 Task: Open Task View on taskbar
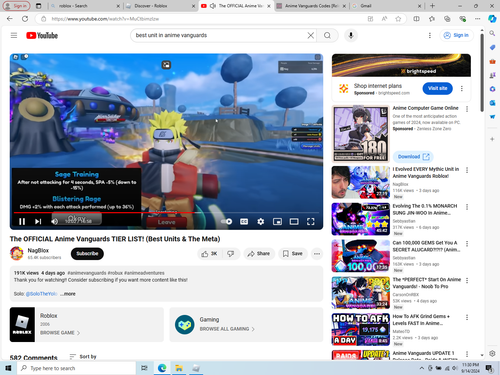[144, 368]
